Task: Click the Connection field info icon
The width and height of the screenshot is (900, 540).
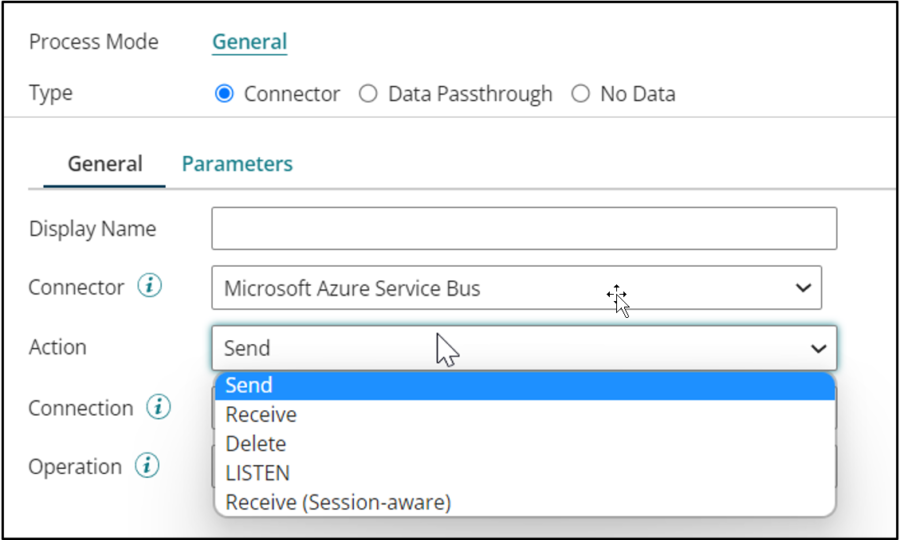Action: [158, 408]
